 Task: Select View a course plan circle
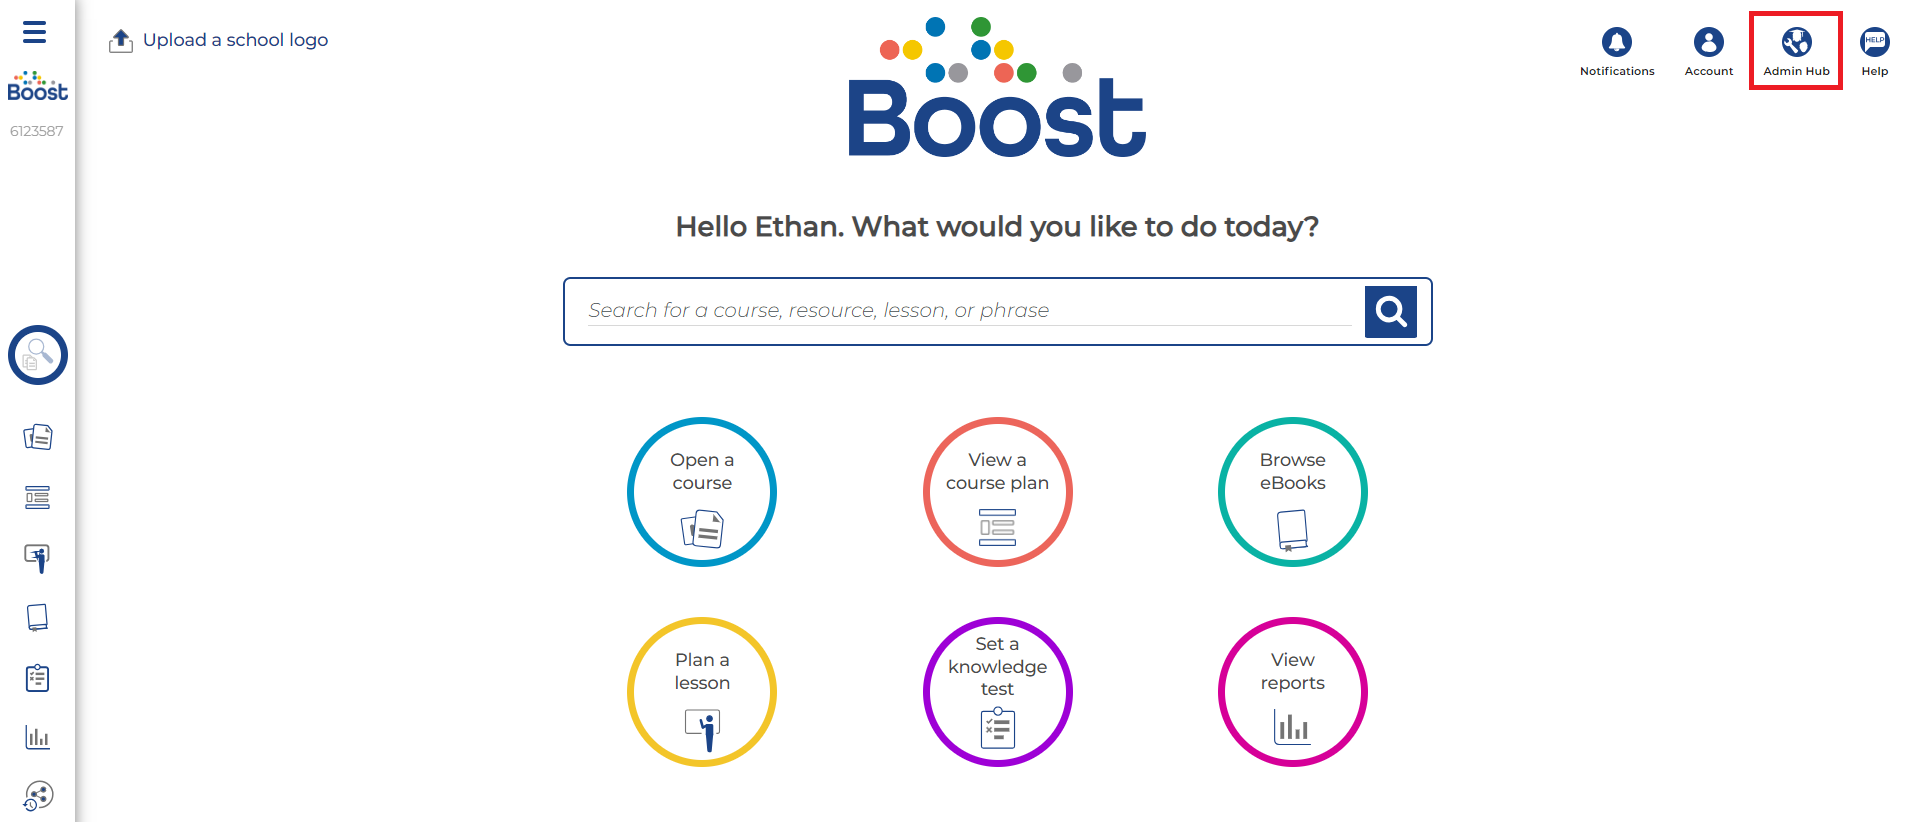coord(997,492)
